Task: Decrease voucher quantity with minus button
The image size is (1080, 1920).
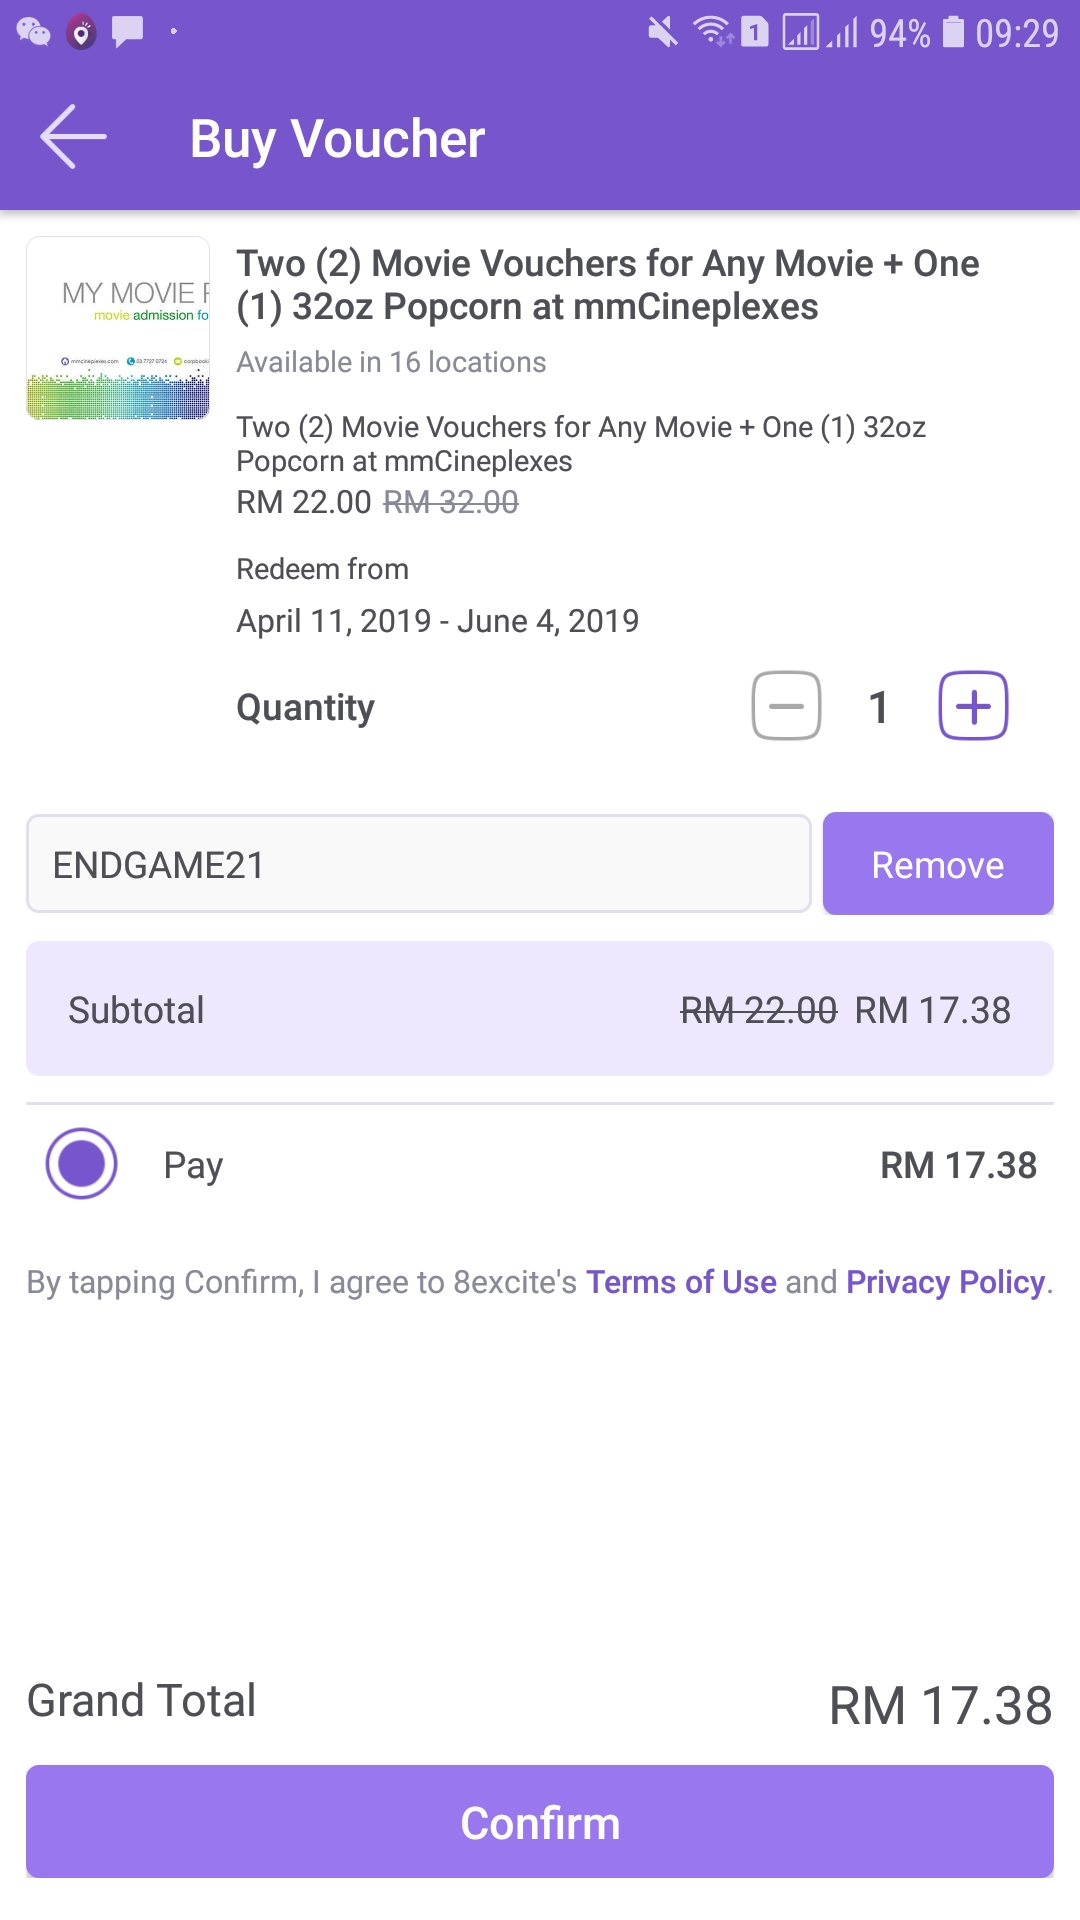Action: [787, 706]
